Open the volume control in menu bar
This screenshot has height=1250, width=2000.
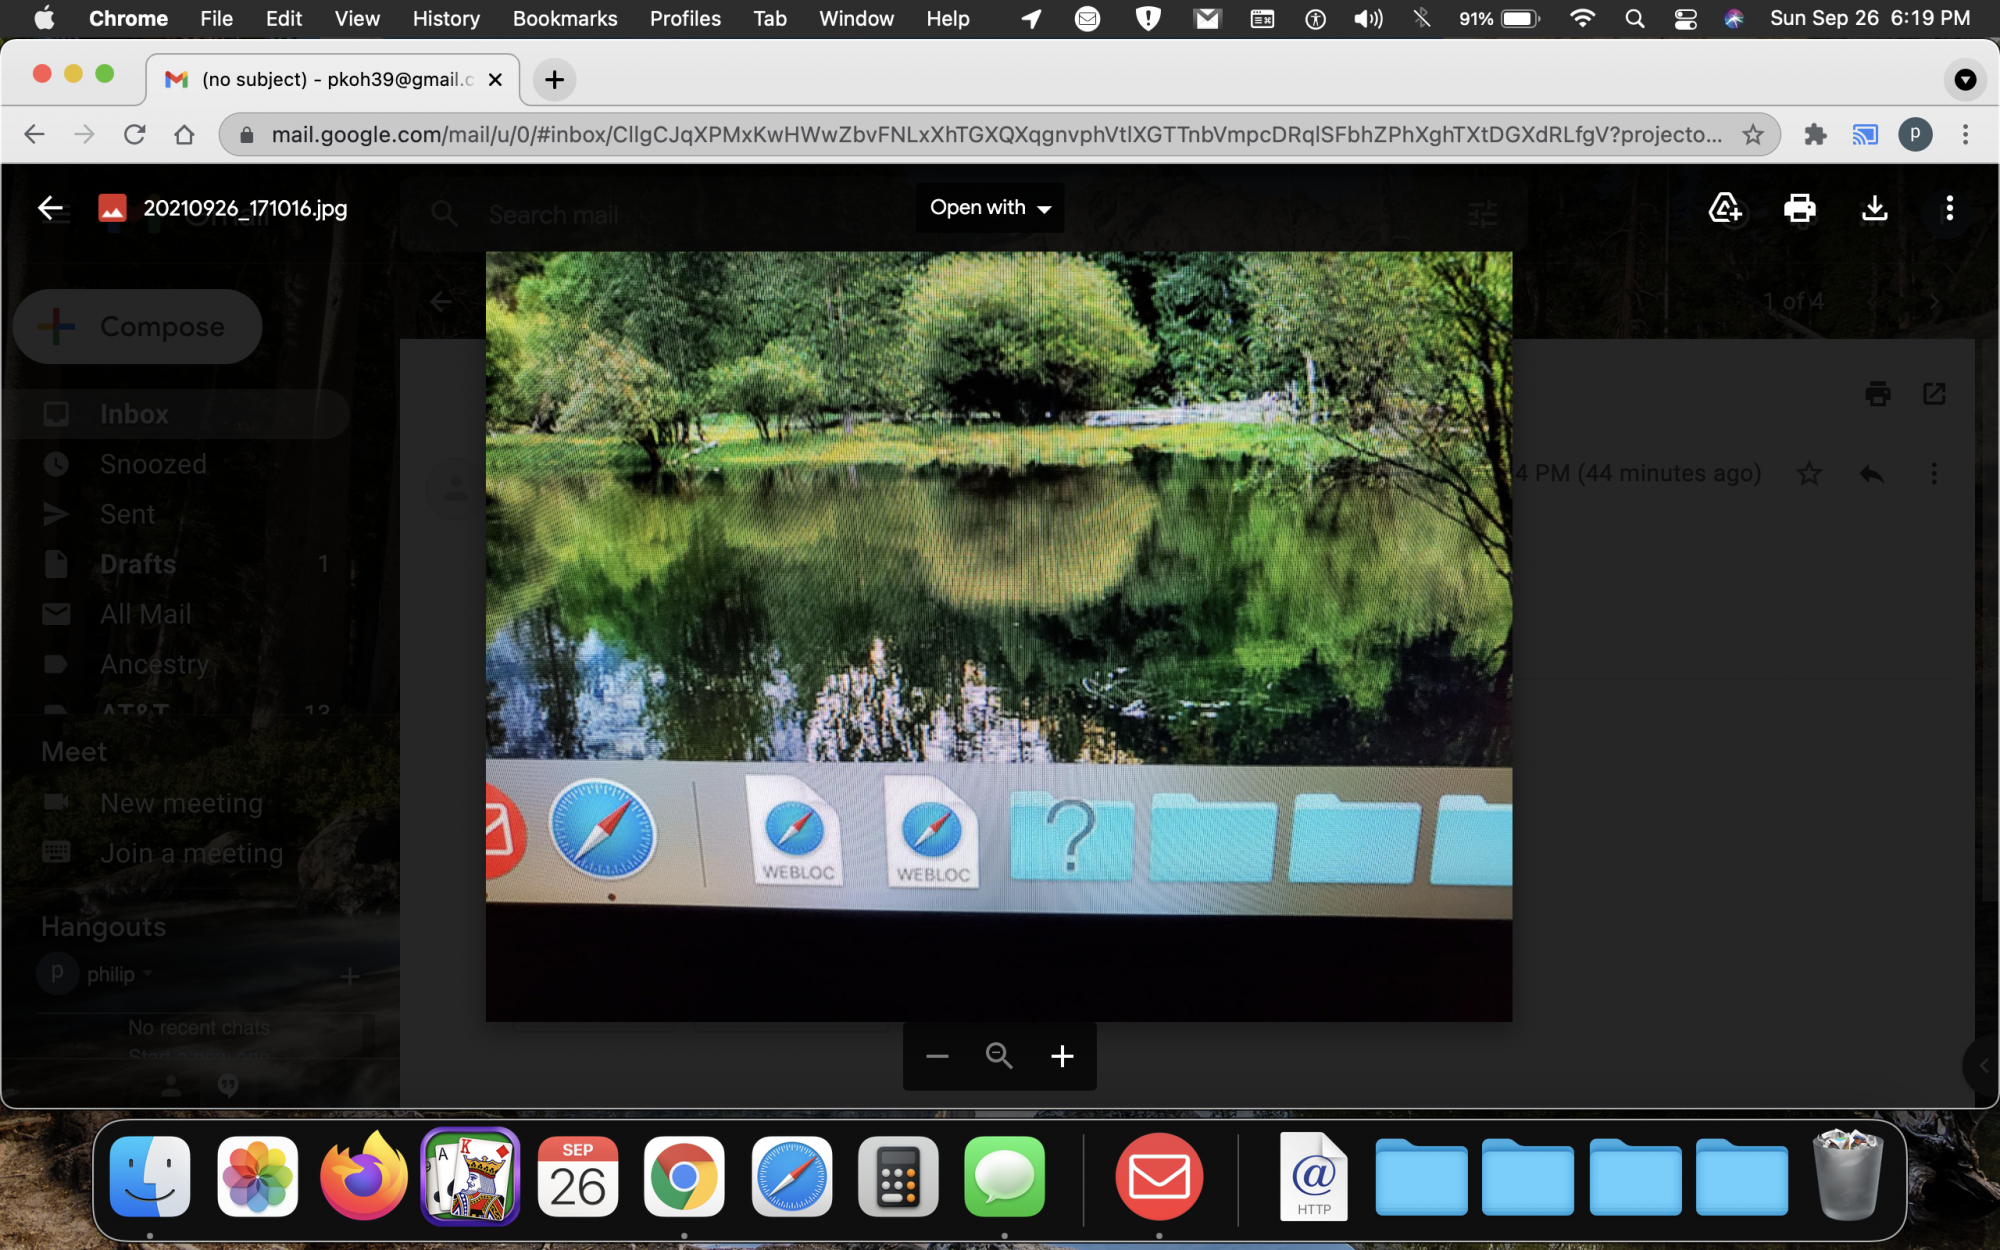(x=1368, y=18)
